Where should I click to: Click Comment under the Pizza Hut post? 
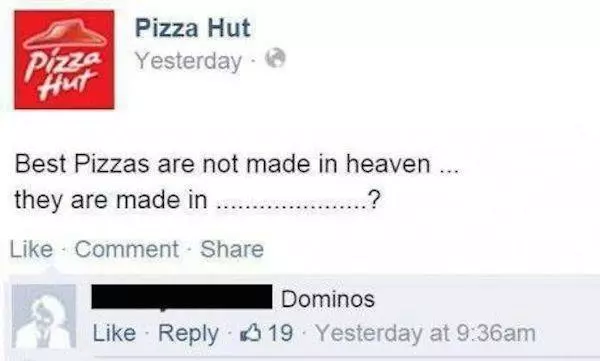point(127,249)
